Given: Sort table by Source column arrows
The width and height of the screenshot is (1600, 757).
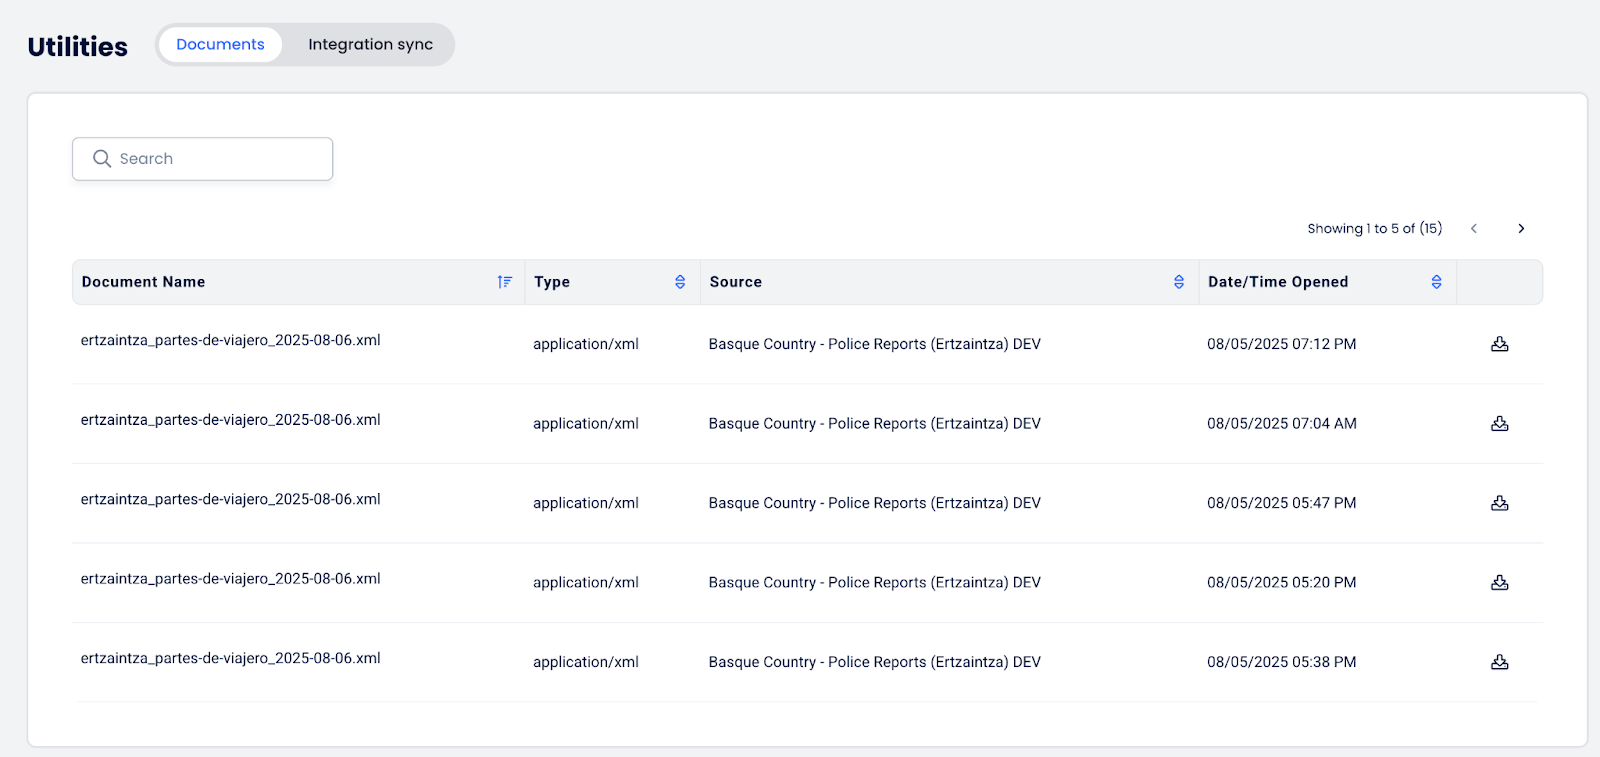Looking at the screenshot, I should pyautogui.click(x=1179, y=282).
